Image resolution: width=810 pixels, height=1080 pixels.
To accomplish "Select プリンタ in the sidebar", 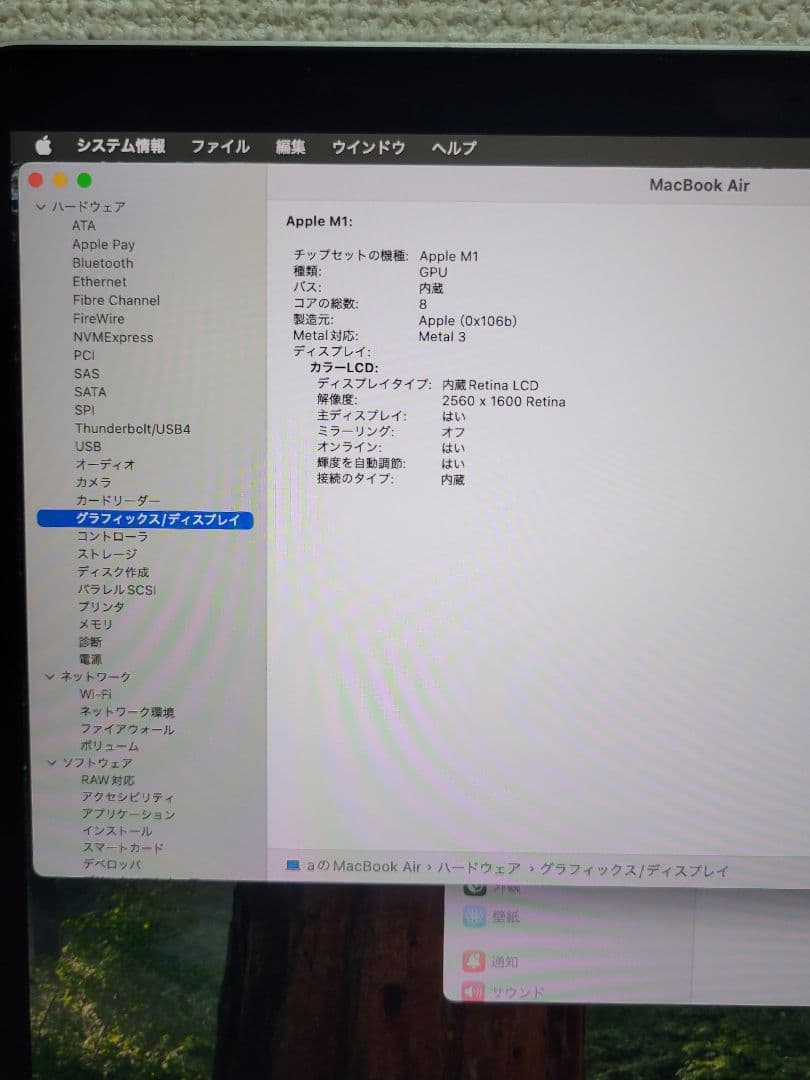I will pyautogui.click(x=101, y=607).
